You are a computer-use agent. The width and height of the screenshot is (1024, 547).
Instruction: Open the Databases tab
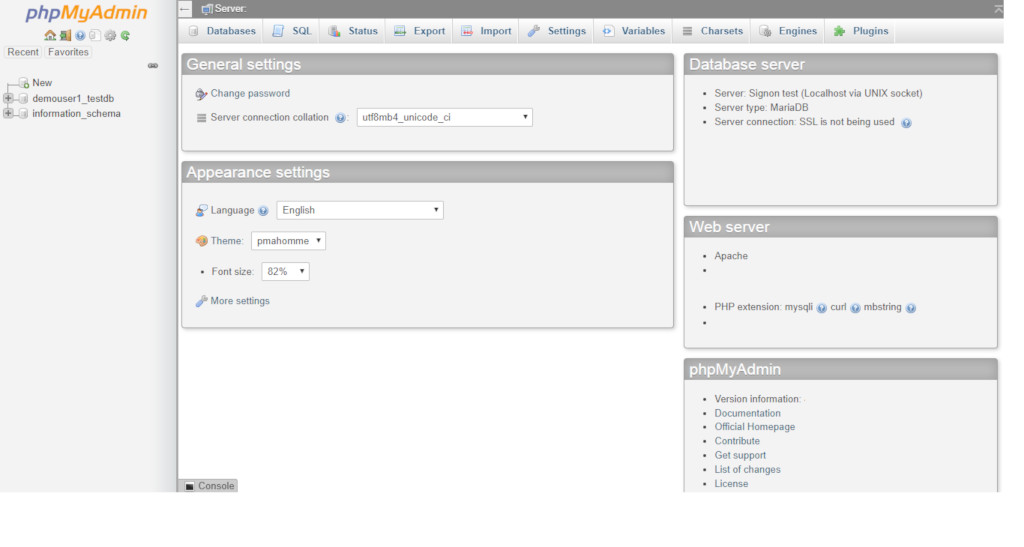[x=222, y=31]
